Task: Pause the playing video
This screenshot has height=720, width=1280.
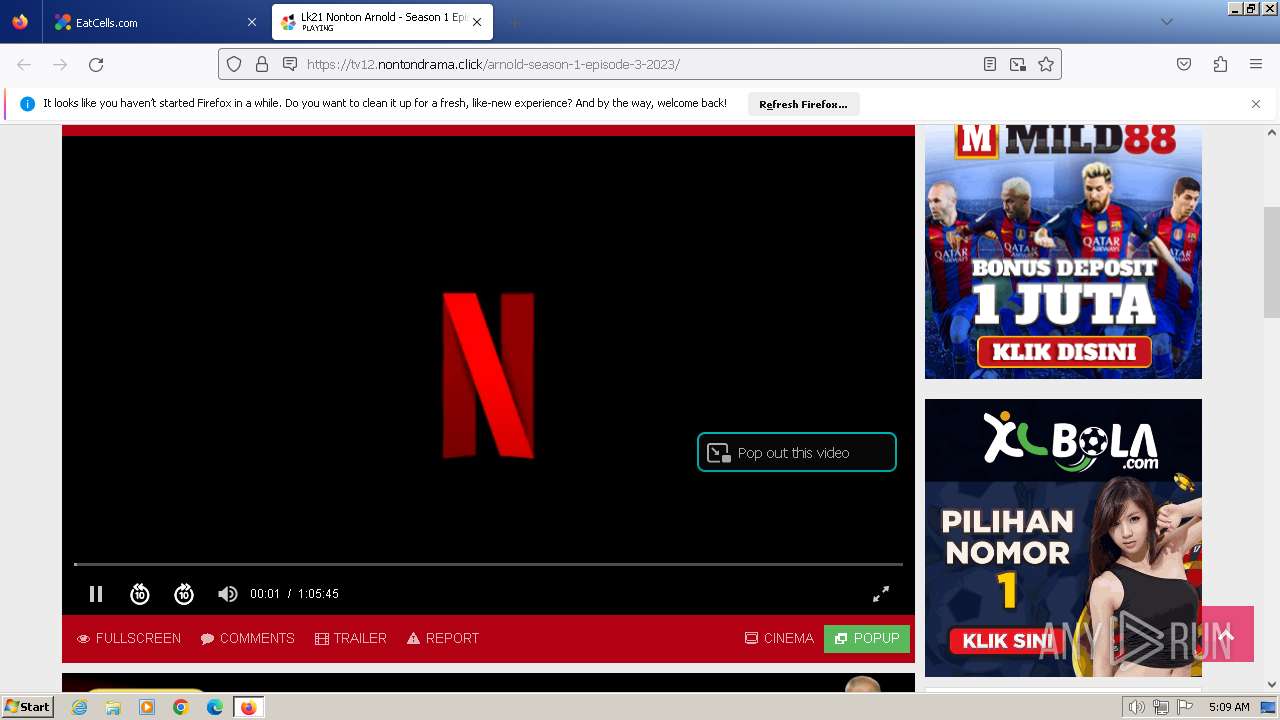Action: 96,594
